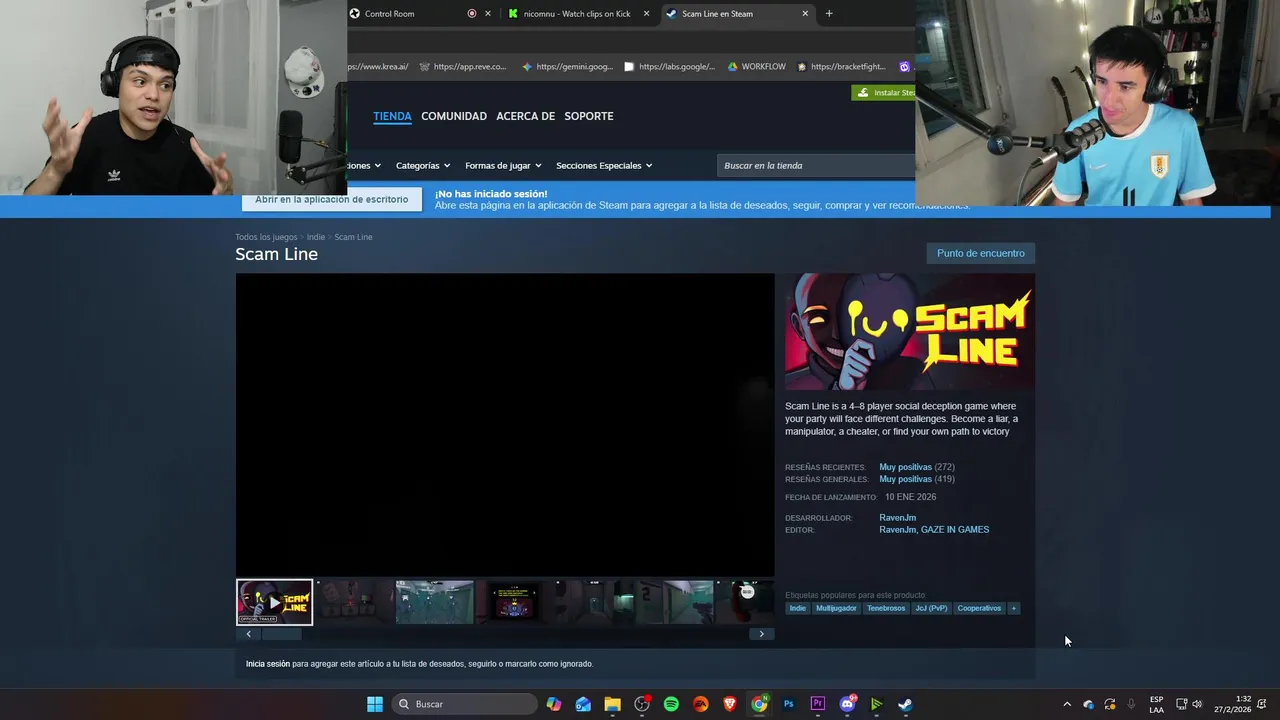The height and width of the screenshot is (720, 1280).
Task: Click the Tenebrosos tag
Action: (885, 608)
